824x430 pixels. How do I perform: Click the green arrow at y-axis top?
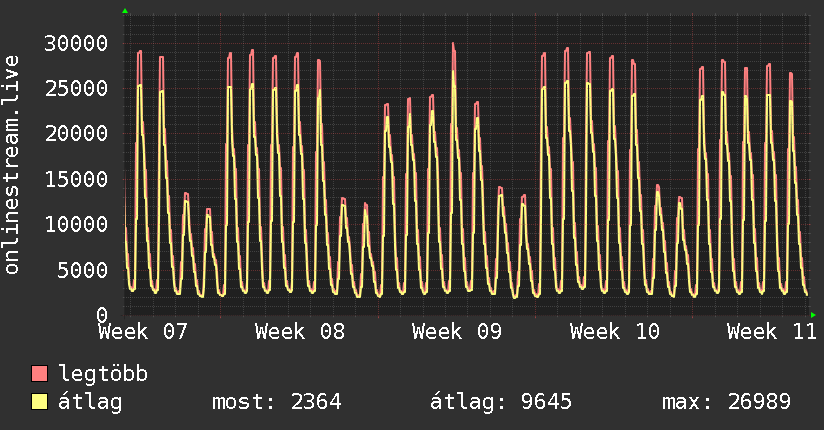[125, 11]
